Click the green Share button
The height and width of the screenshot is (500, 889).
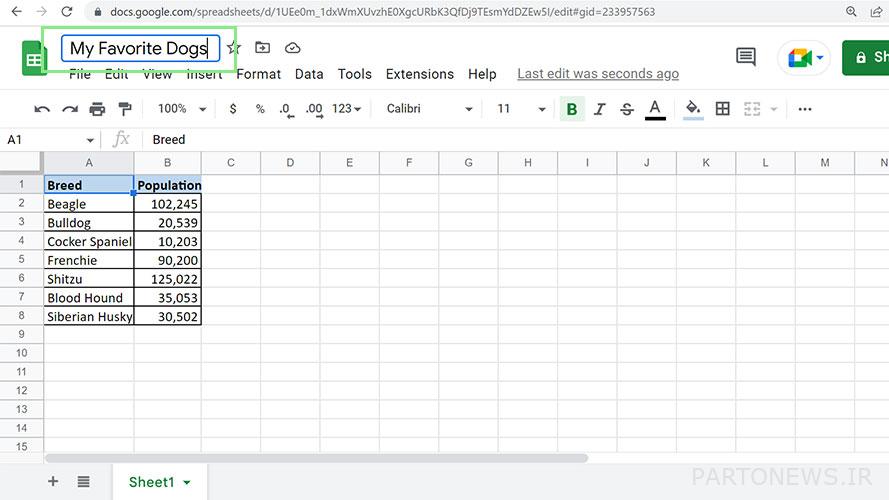[865, 57]
